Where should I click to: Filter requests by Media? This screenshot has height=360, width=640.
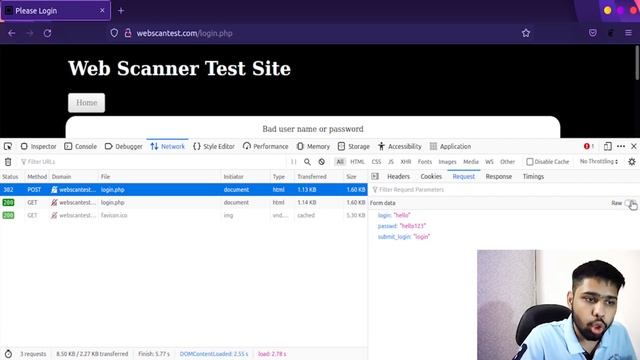click(x=471, y=162)
